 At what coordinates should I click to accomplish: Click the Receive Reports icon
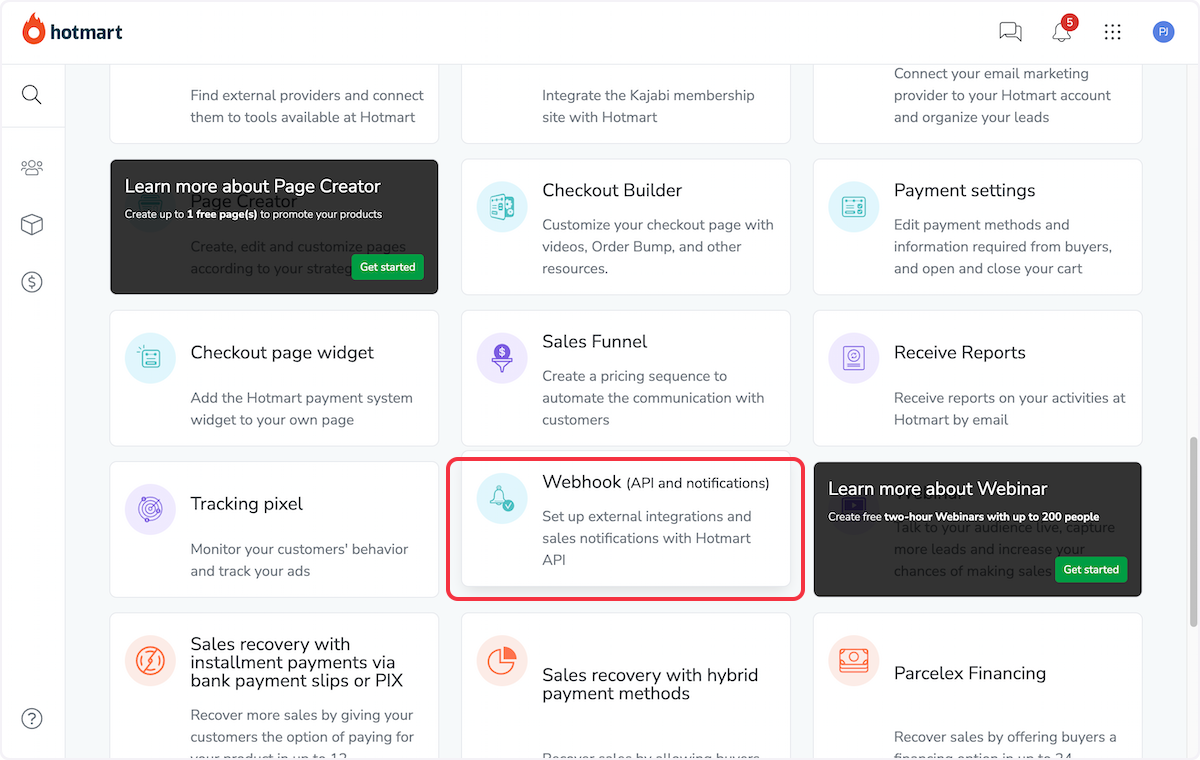tap(854, 358)
